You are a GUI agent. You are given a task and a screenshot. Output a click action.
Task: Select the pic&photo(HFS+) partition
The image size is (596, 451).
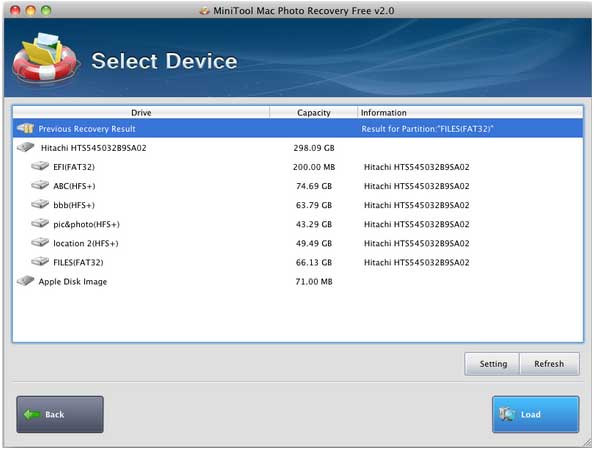(x=298, y=223)
